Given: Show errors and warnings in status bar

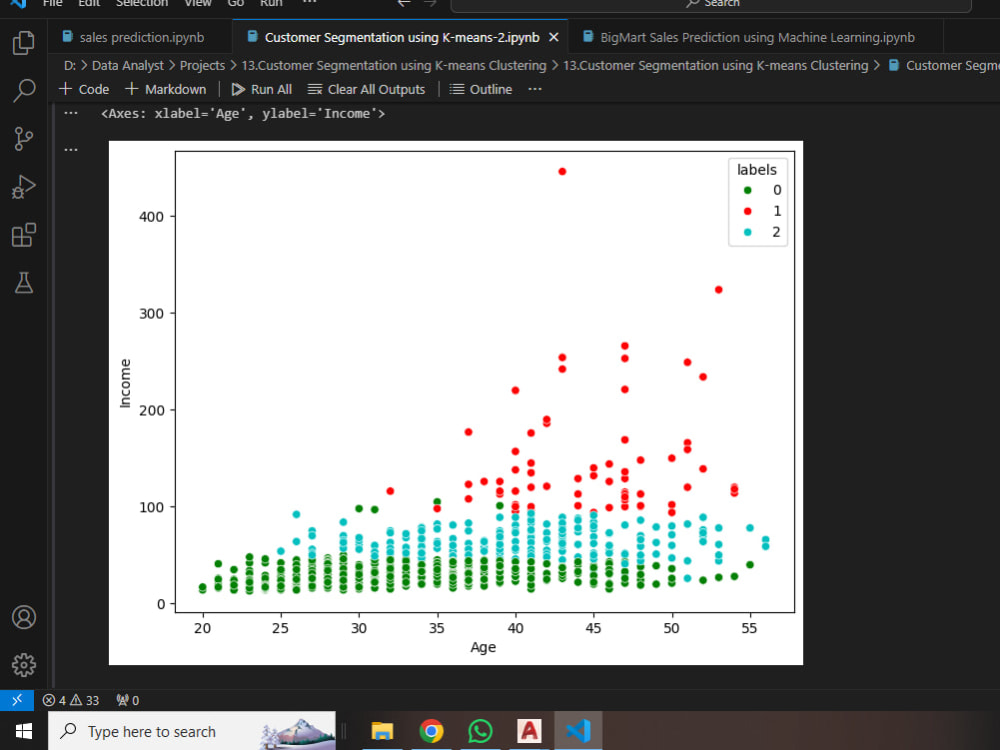Looking at the screenshot, I should point(71,700).
